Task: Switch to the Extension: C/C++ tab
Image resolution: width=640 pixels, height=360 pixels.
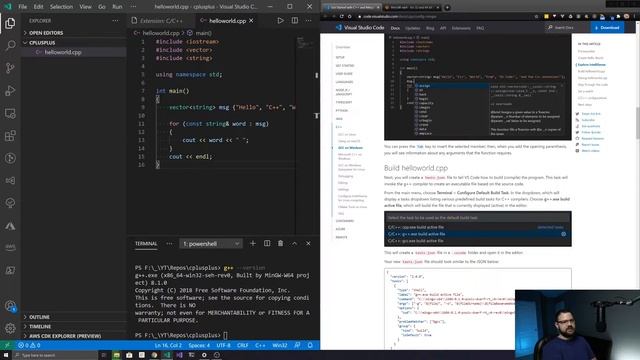Action: pyautogui.click(x=161, y=20)
